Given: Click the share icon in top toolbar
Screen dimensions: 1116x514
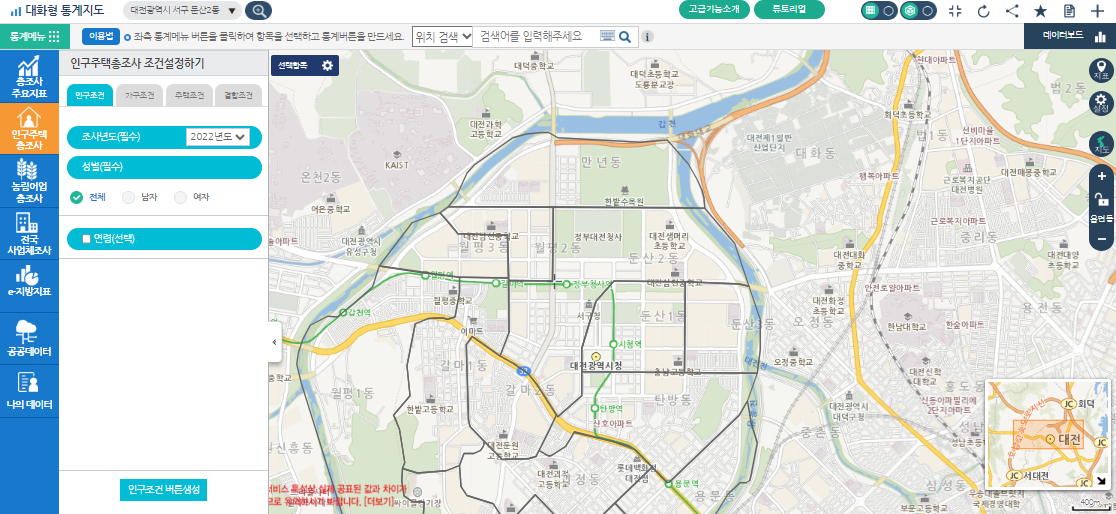Looking at the screenshot, I should 1012,11.
